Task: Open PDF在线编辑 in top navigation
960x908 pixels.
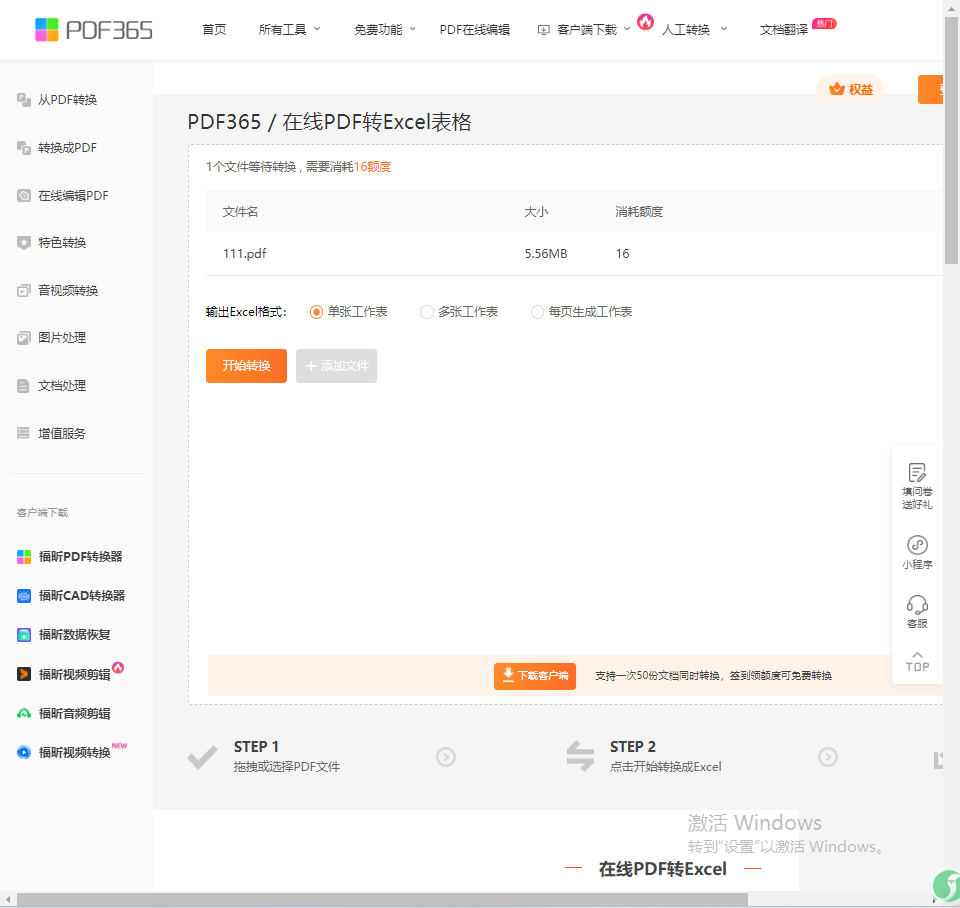Action: [474, 29]
